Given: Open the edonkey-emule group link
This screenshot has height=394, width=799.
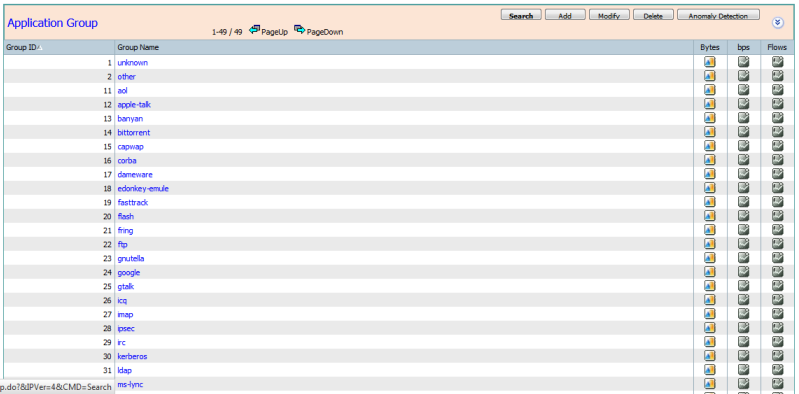Looking at the screenshot, I should click(143, 189).
